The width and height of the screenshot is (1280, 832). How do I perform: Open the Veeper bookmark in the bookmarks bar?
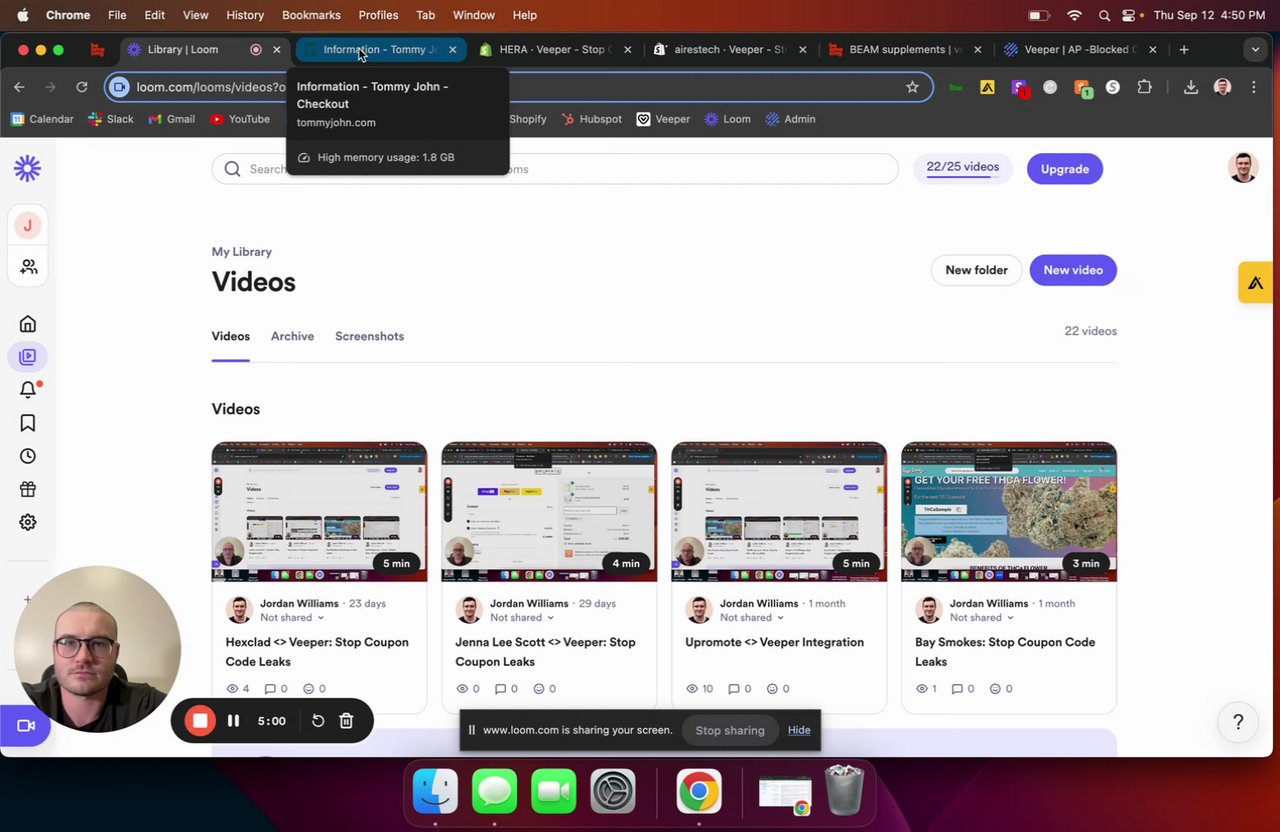[664, 119]
